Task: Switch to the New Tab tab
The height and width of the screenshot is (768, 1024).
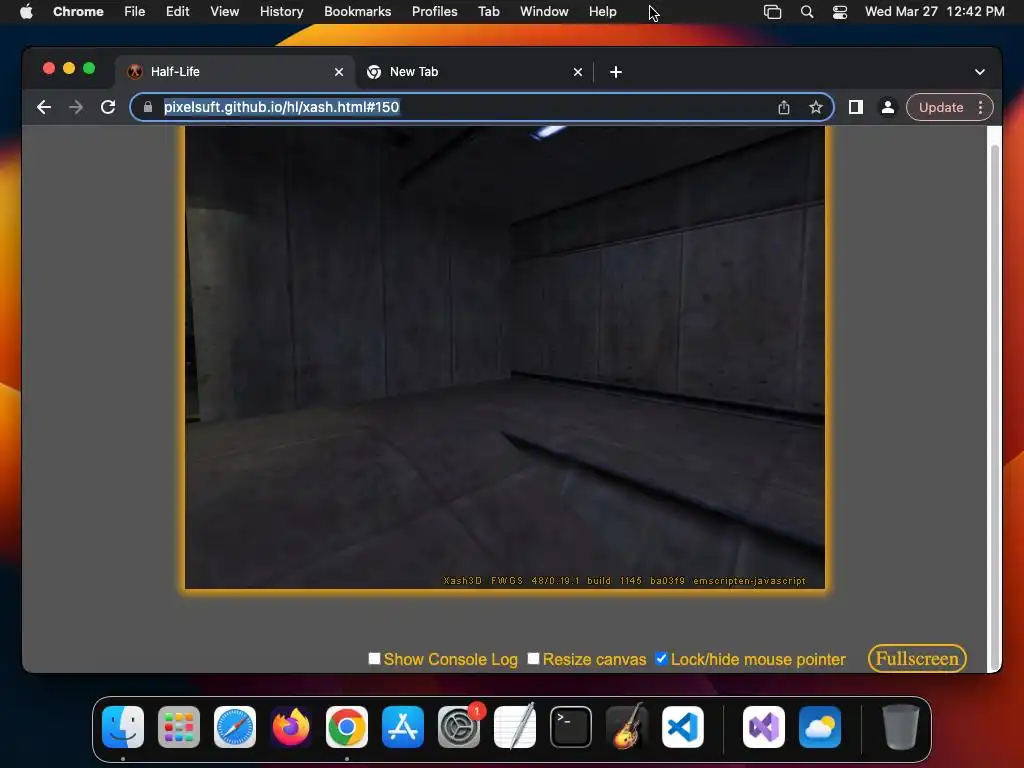Action: pos(473,72)
